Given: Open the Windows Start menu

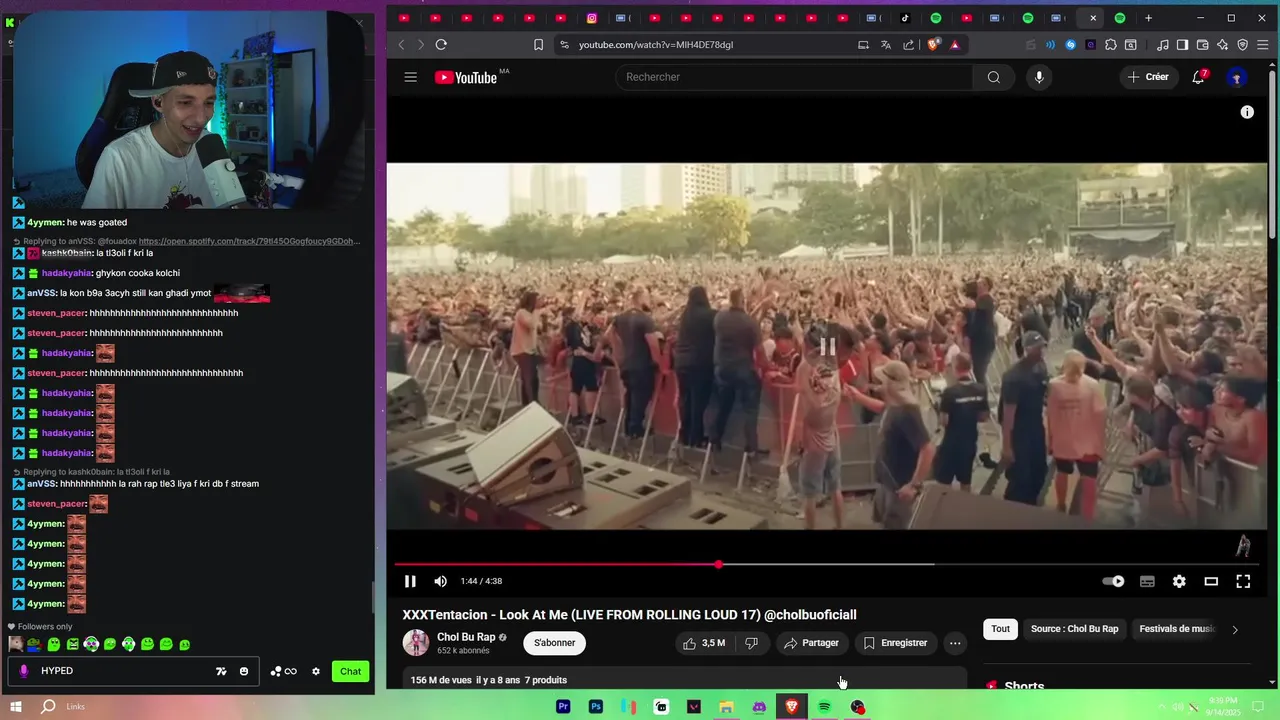Looking at the screenshot, I should coord(16,707).
